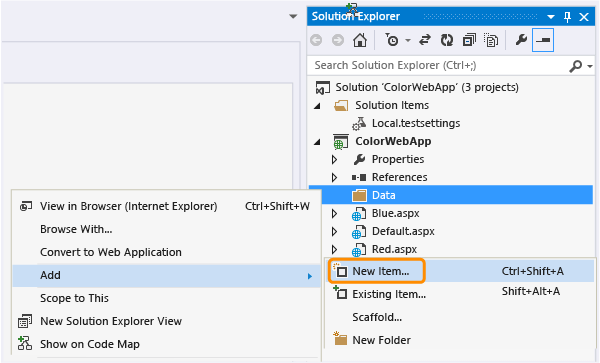Open the Solution Explorer window options dropdown arrow

[551, 17]
